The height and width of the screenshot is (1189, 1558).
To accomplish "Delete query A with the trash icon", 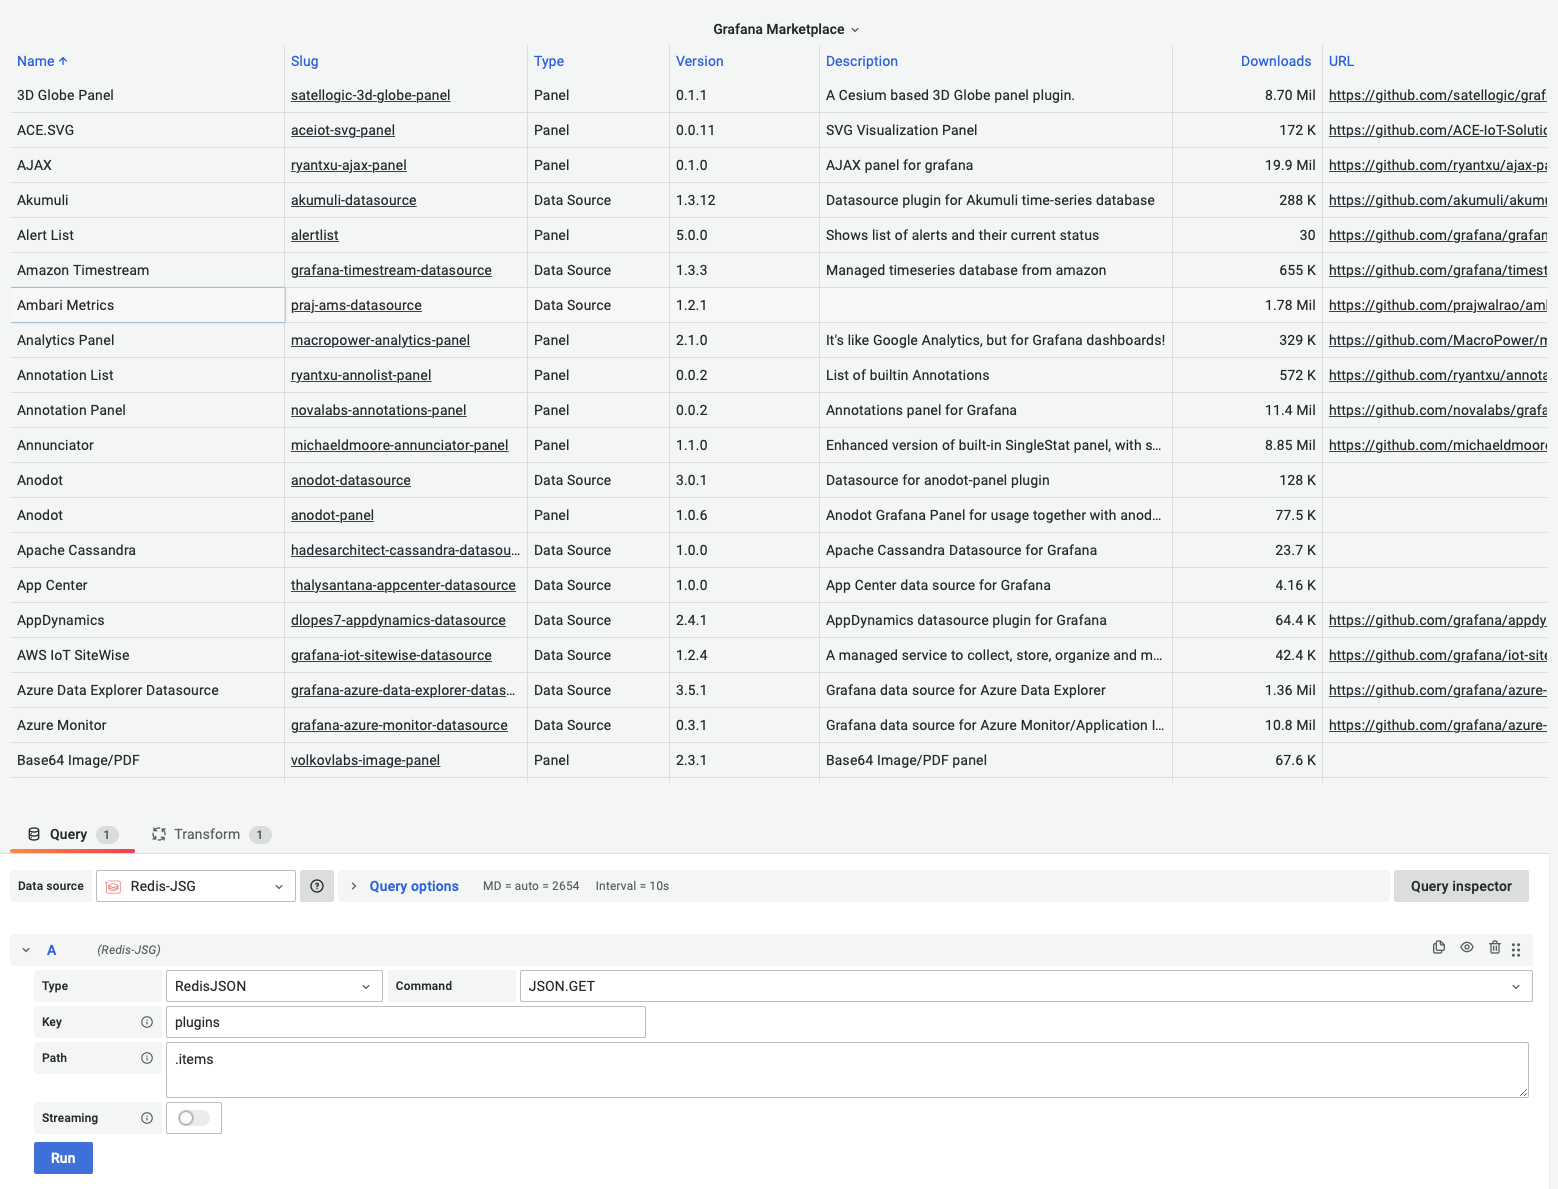I will coord(1495,948).
